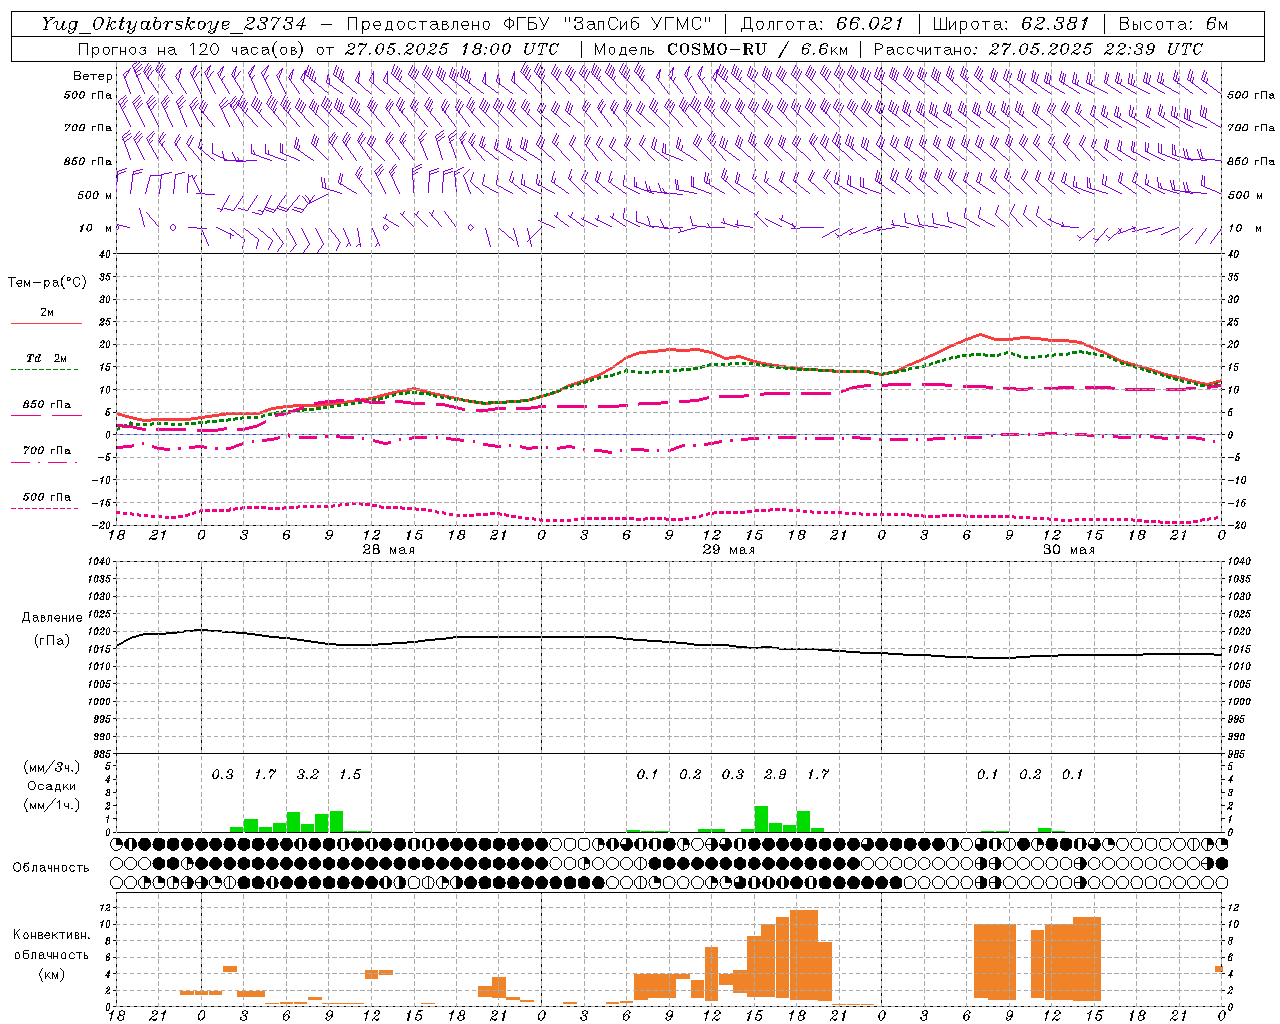Screen dimensions: 1280x1024
Task: Click the Тем-ра(°C) axis title
Action: pos(47,283)
